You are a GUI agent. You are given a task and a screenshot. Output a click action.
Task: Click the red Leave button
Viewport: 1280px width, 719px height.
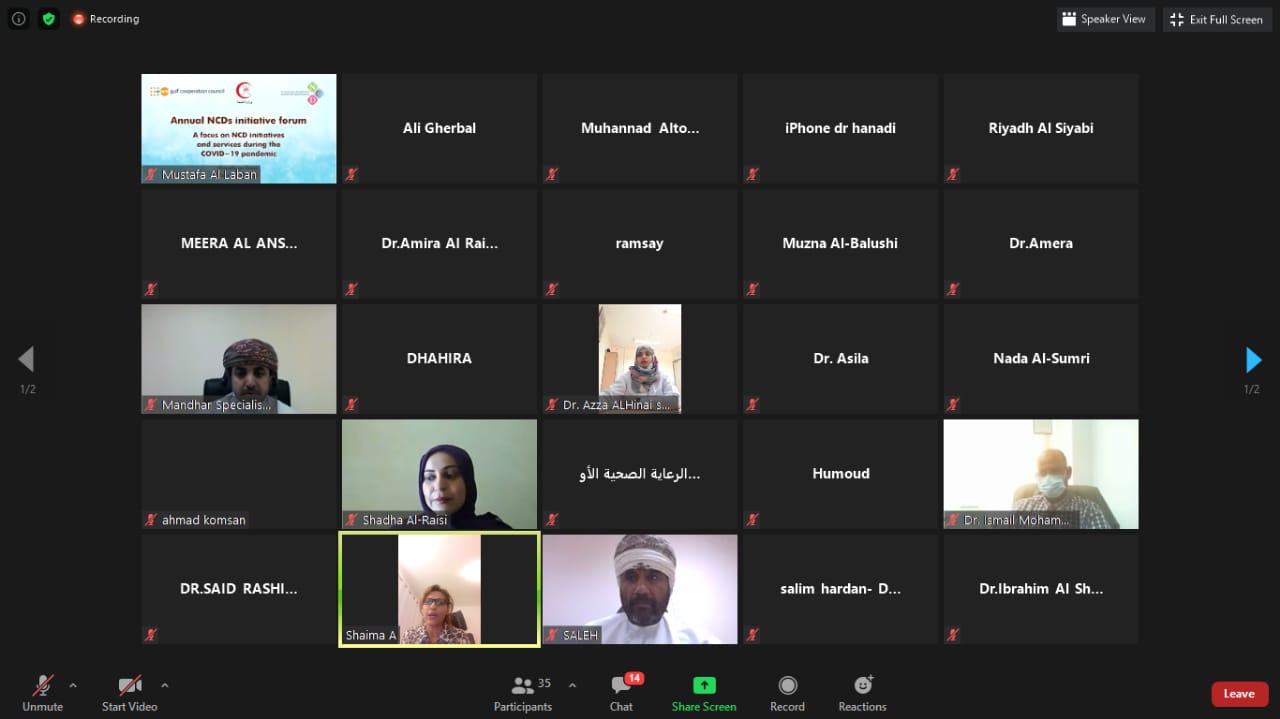[1239, 694]
